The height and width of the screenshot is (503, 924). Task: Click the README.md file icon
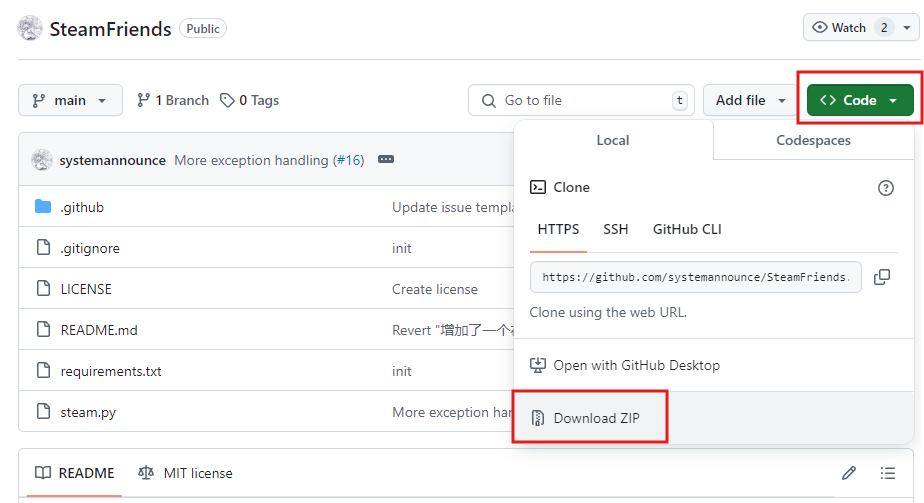(43, 329)
